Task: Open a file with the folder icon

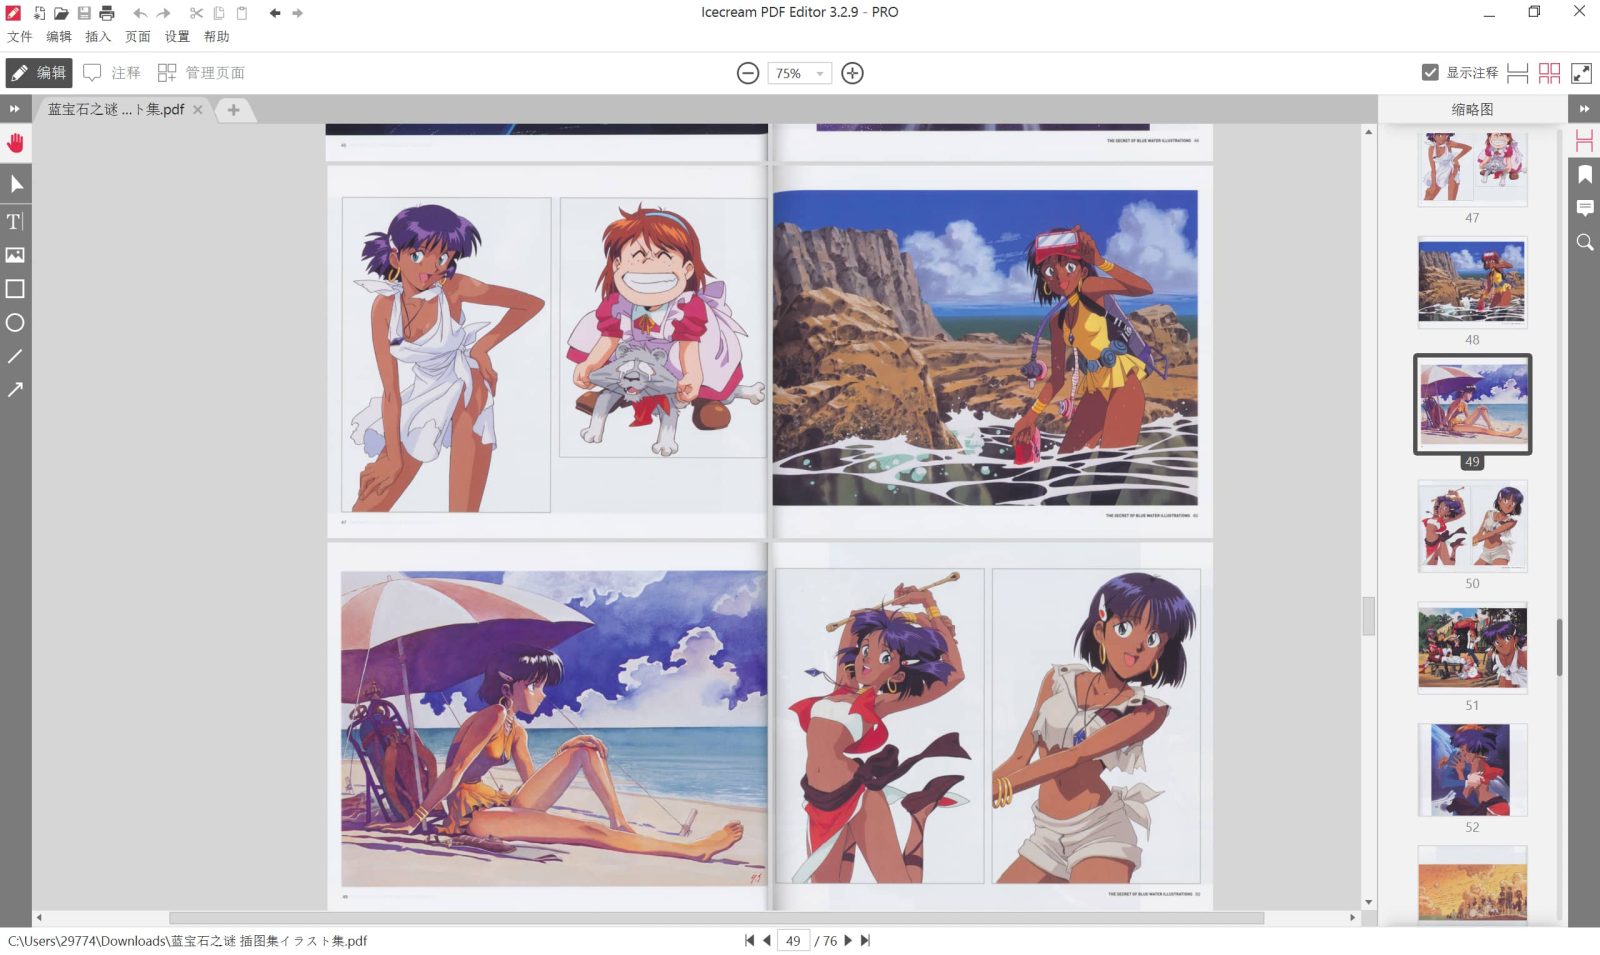Action: point(61,13)
